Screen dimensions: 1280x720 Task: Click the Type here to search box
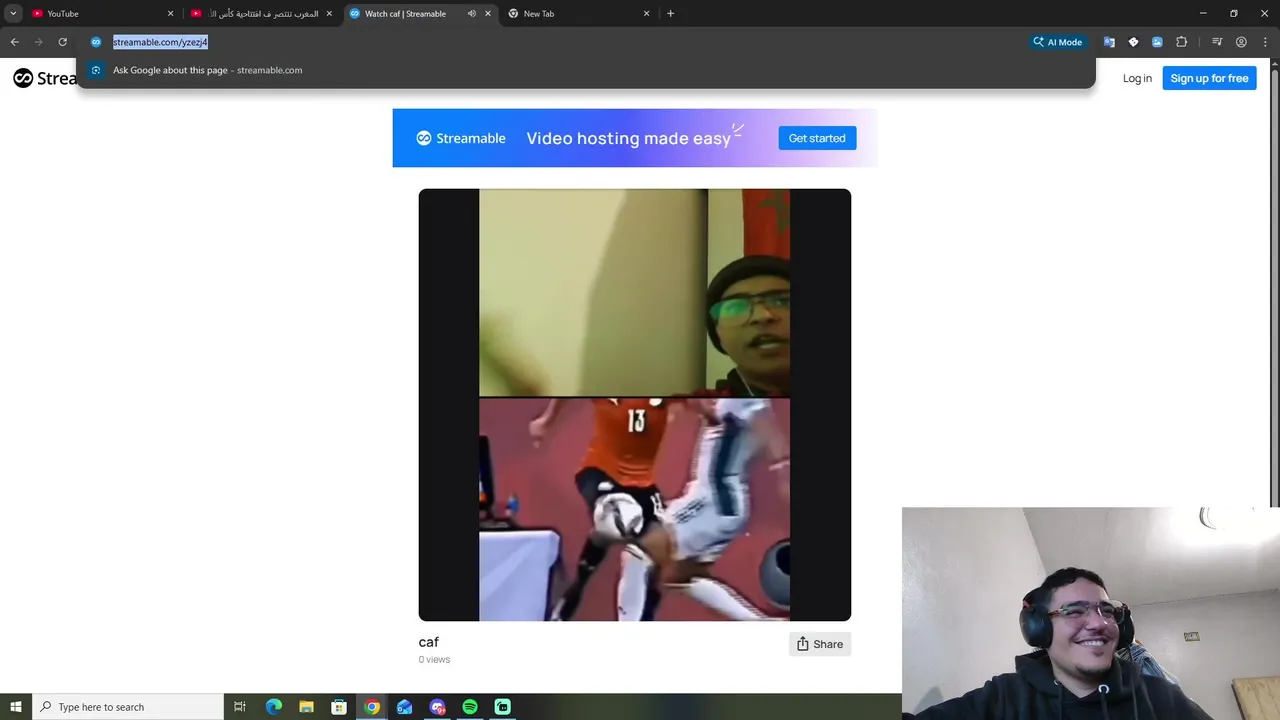point(128,707)
